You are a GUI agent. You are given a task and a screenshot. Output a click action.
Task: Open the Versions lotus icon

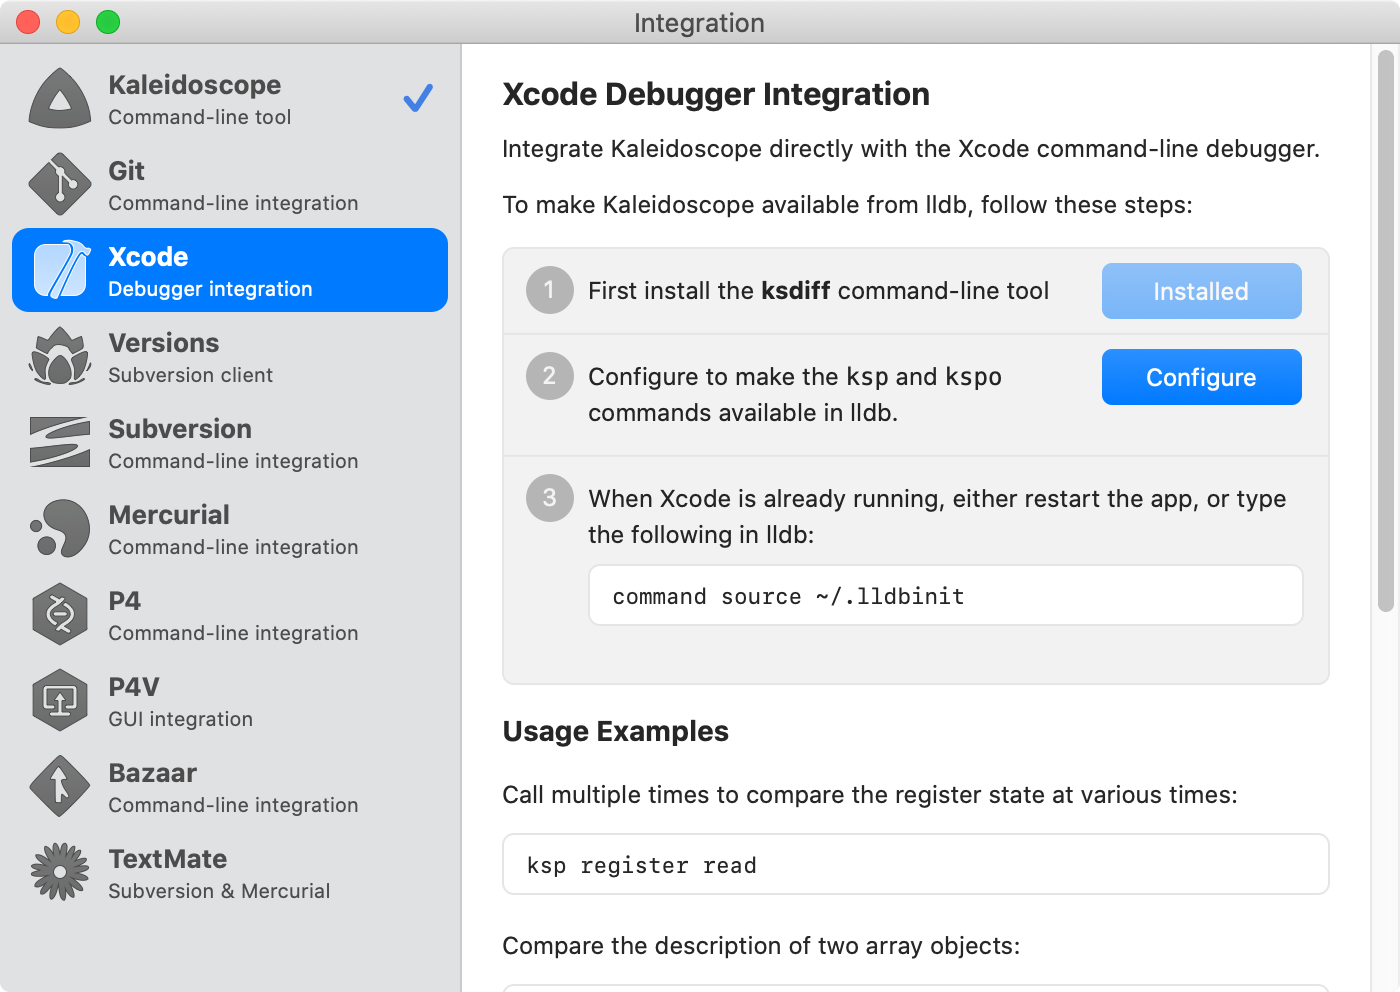click(x=60, y=357)
